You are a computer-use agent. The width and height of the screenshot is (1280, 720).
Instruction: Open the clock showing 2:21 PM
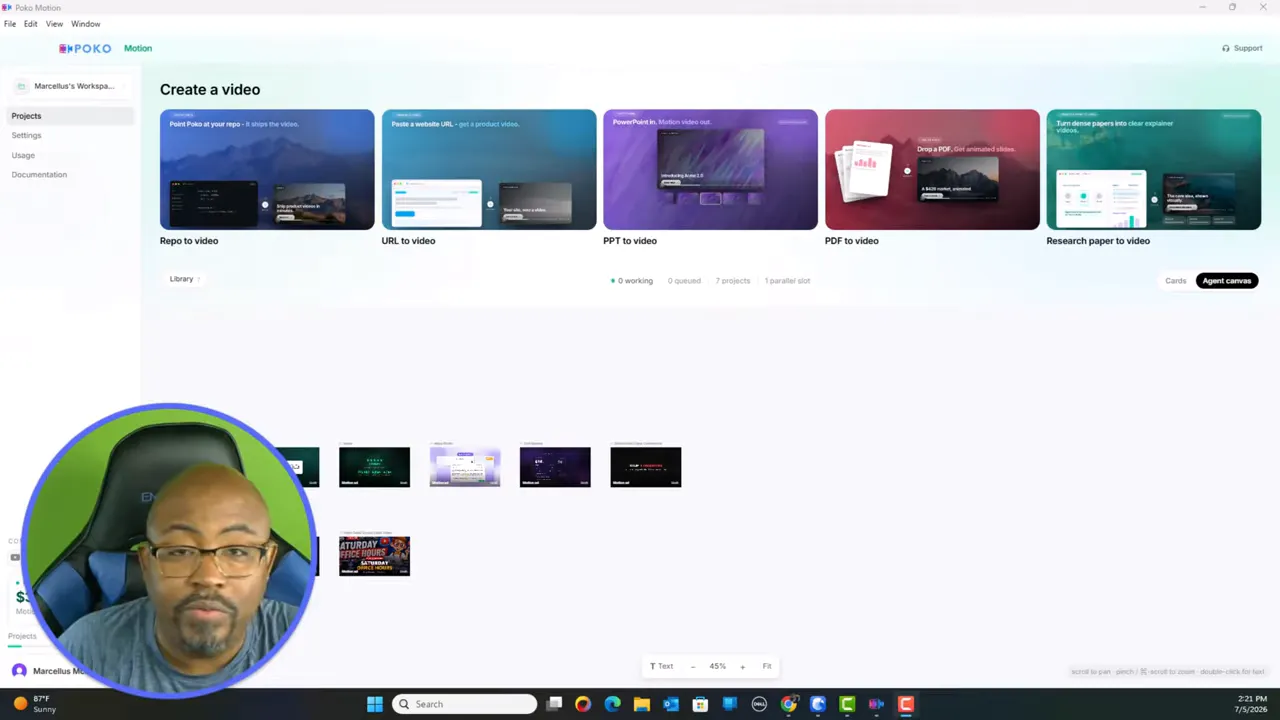[1252, 704]
